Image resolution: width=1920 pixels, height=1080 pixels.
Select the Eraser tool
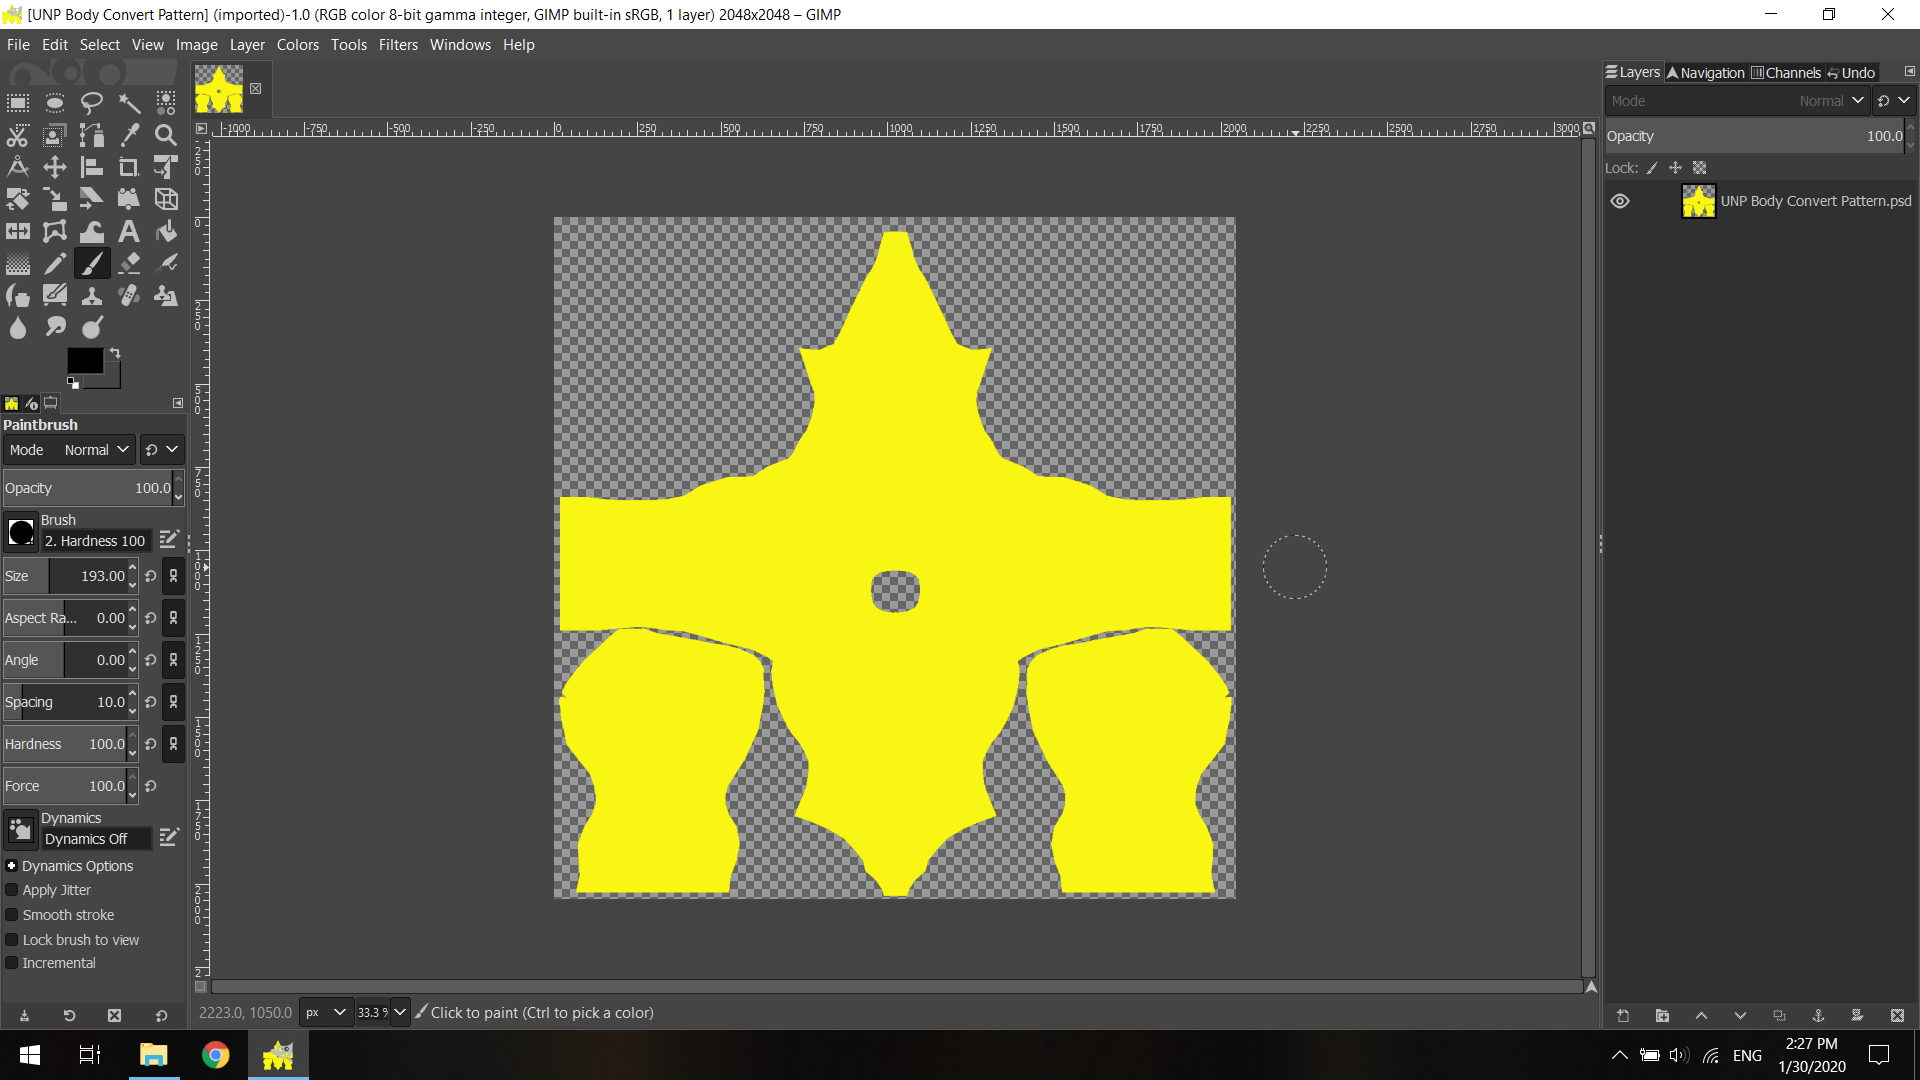129,263
